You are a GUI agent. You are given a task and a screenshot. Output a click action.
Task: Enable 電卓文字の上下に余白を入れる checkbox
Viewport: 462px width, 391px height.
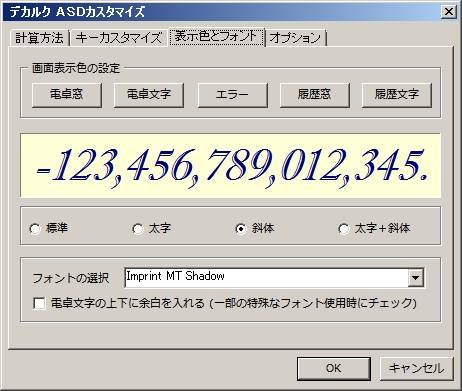pos(40,304)
